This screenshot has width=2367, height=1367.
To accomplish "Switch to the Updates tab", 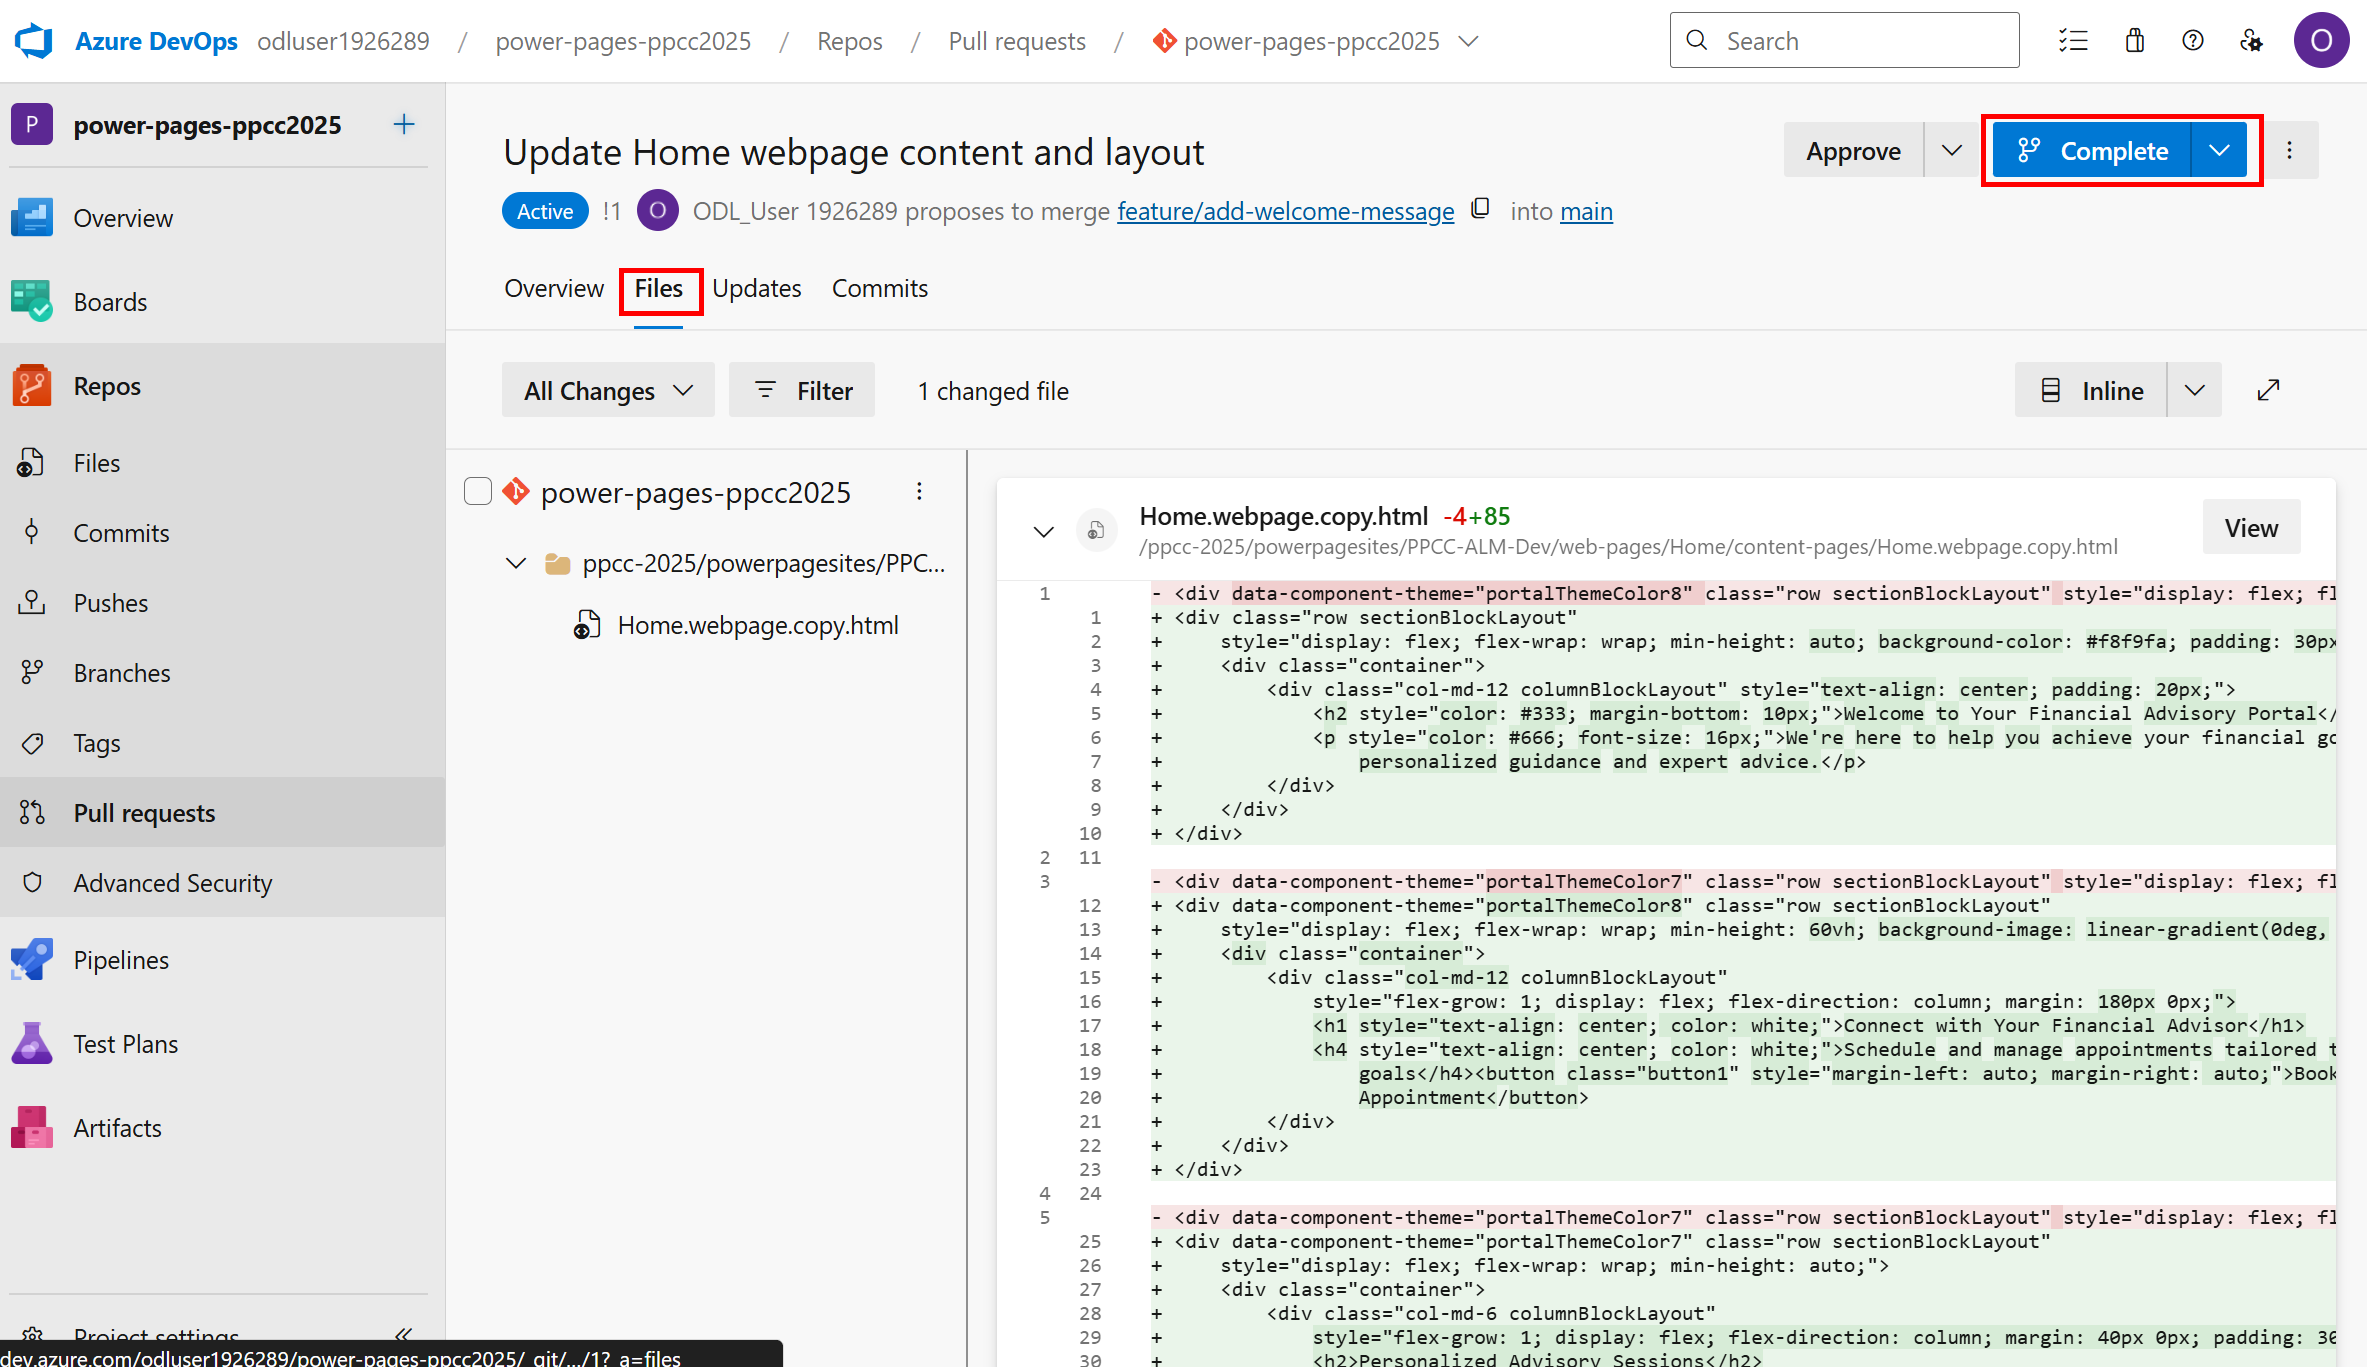I will [757, 288].
